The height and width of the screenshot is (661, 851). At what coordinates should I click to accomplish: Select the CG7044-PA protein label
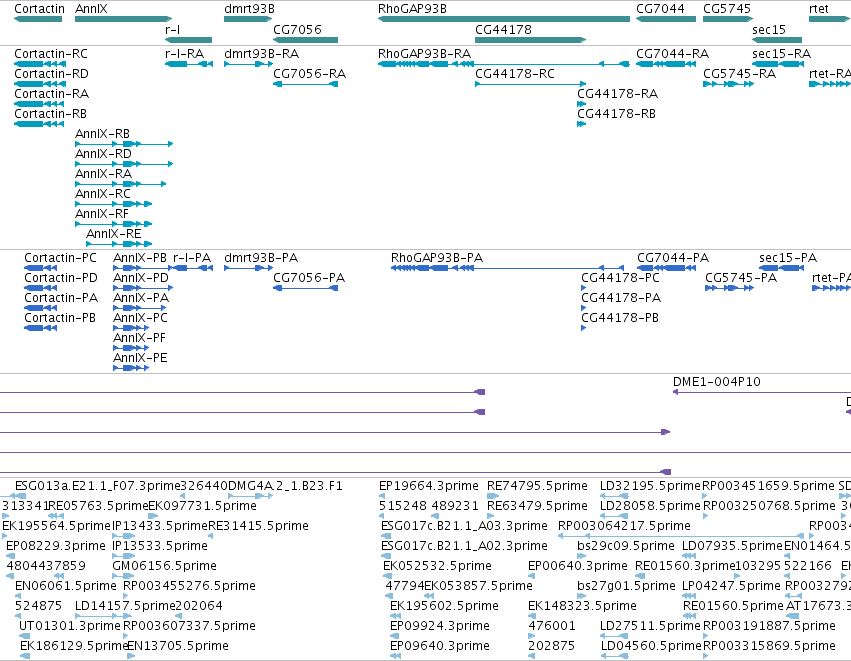672,258
